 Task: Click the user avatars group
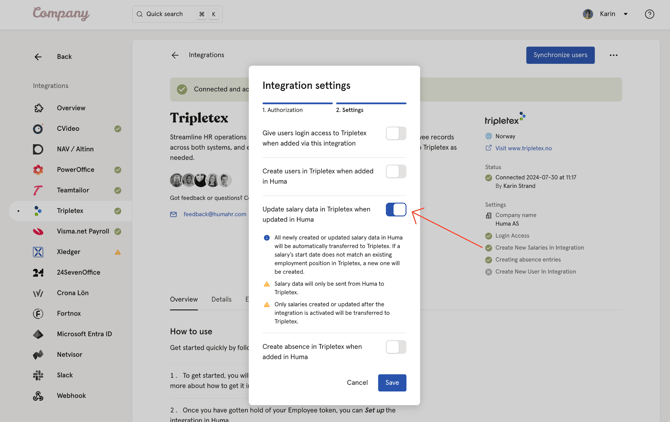point(200,180)
